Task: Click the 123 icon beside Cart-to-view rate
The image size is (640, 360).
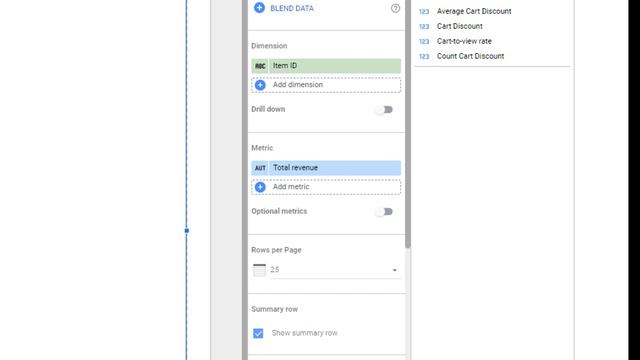Action: click(424, 42)
